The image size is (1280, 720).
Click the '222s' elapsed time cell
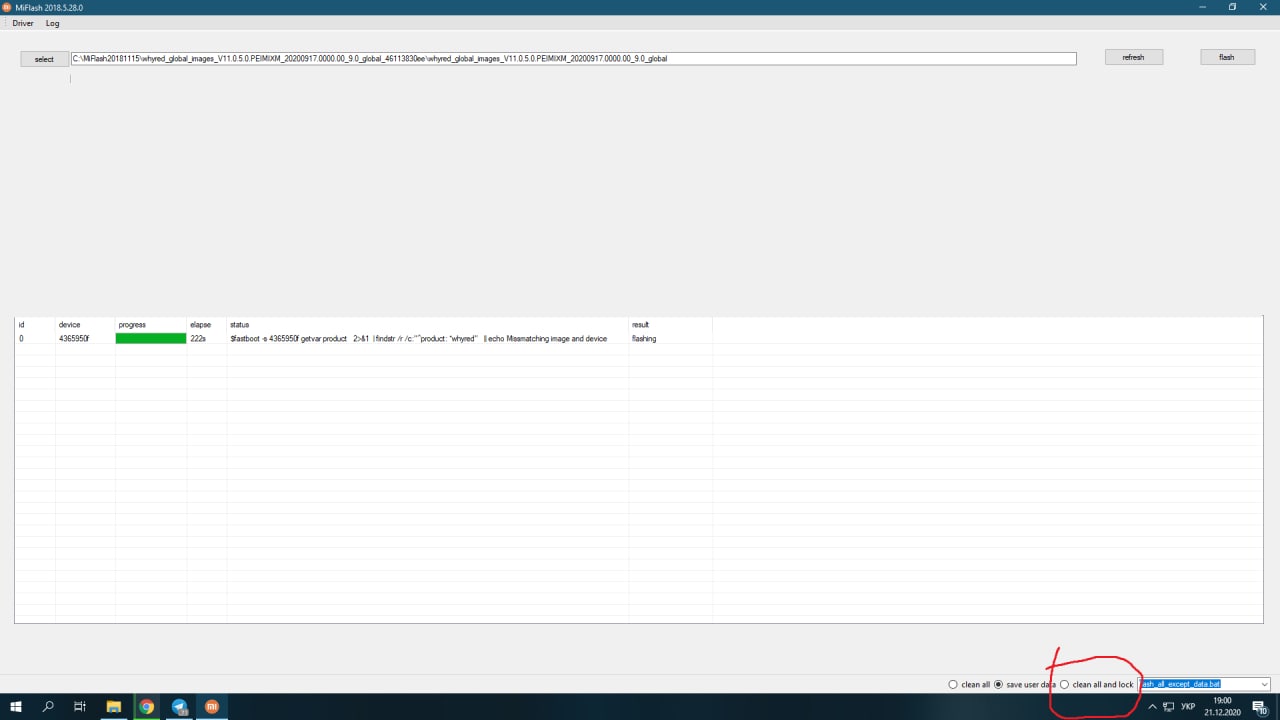click(x=198, y=339)
